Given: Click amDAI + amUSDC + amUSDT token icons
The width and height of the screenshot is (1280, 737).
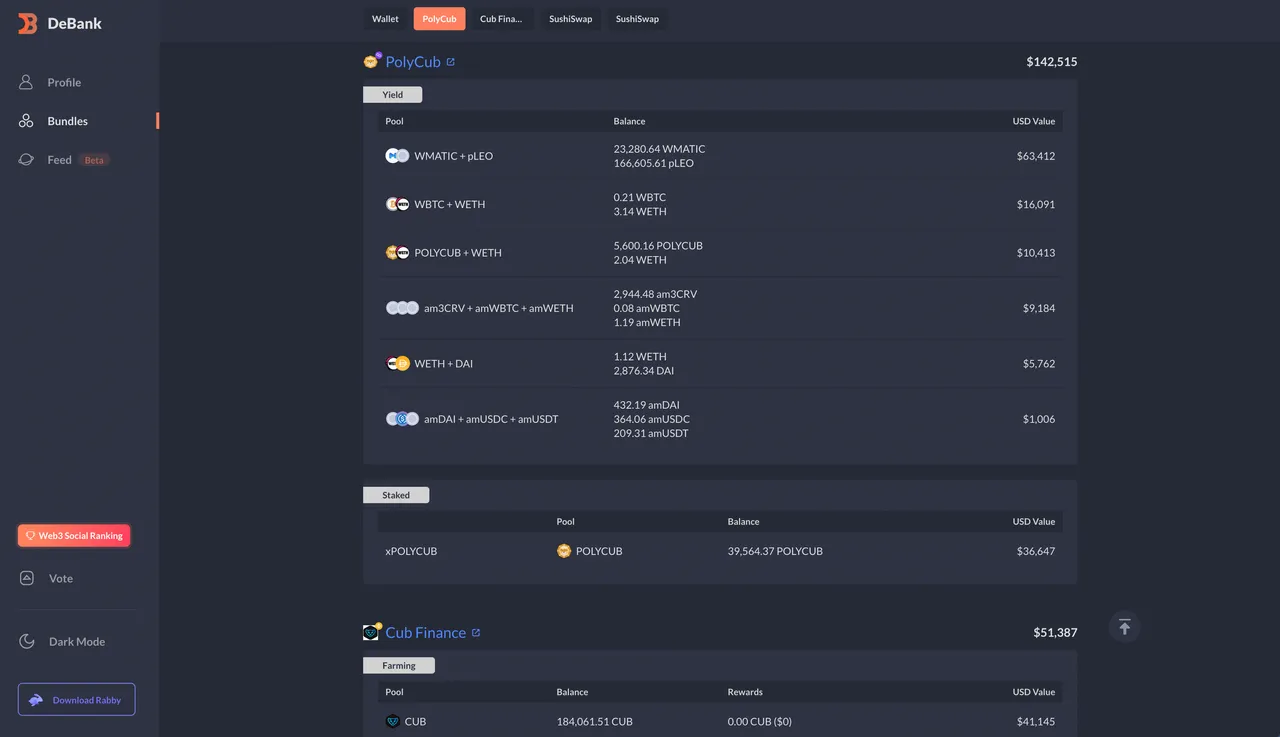Looking at the screenshot, I should click(402, 419).
